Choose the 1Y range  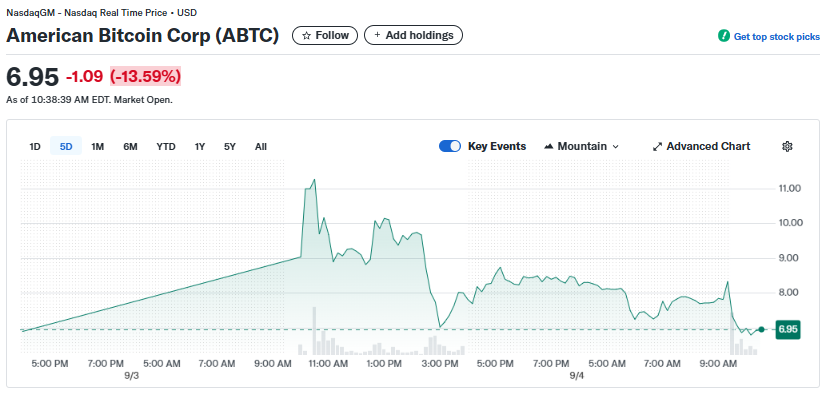click(x=199, y=147)
